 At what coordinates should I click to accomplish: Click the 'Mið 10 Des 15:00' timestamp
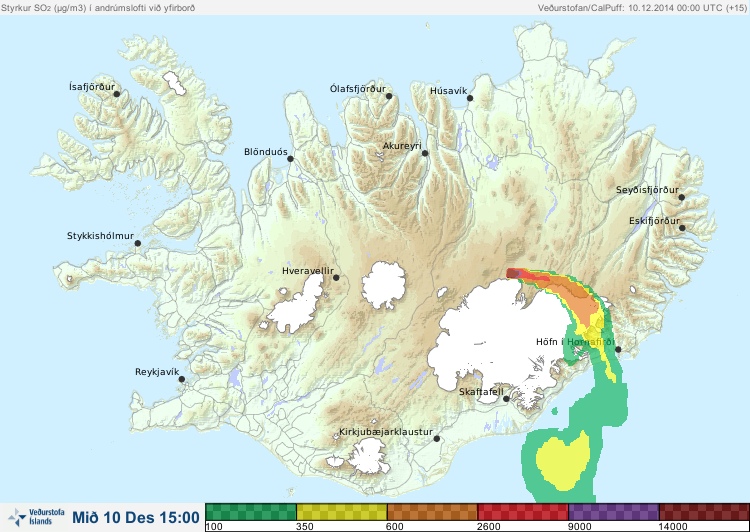tap(136, 518)
